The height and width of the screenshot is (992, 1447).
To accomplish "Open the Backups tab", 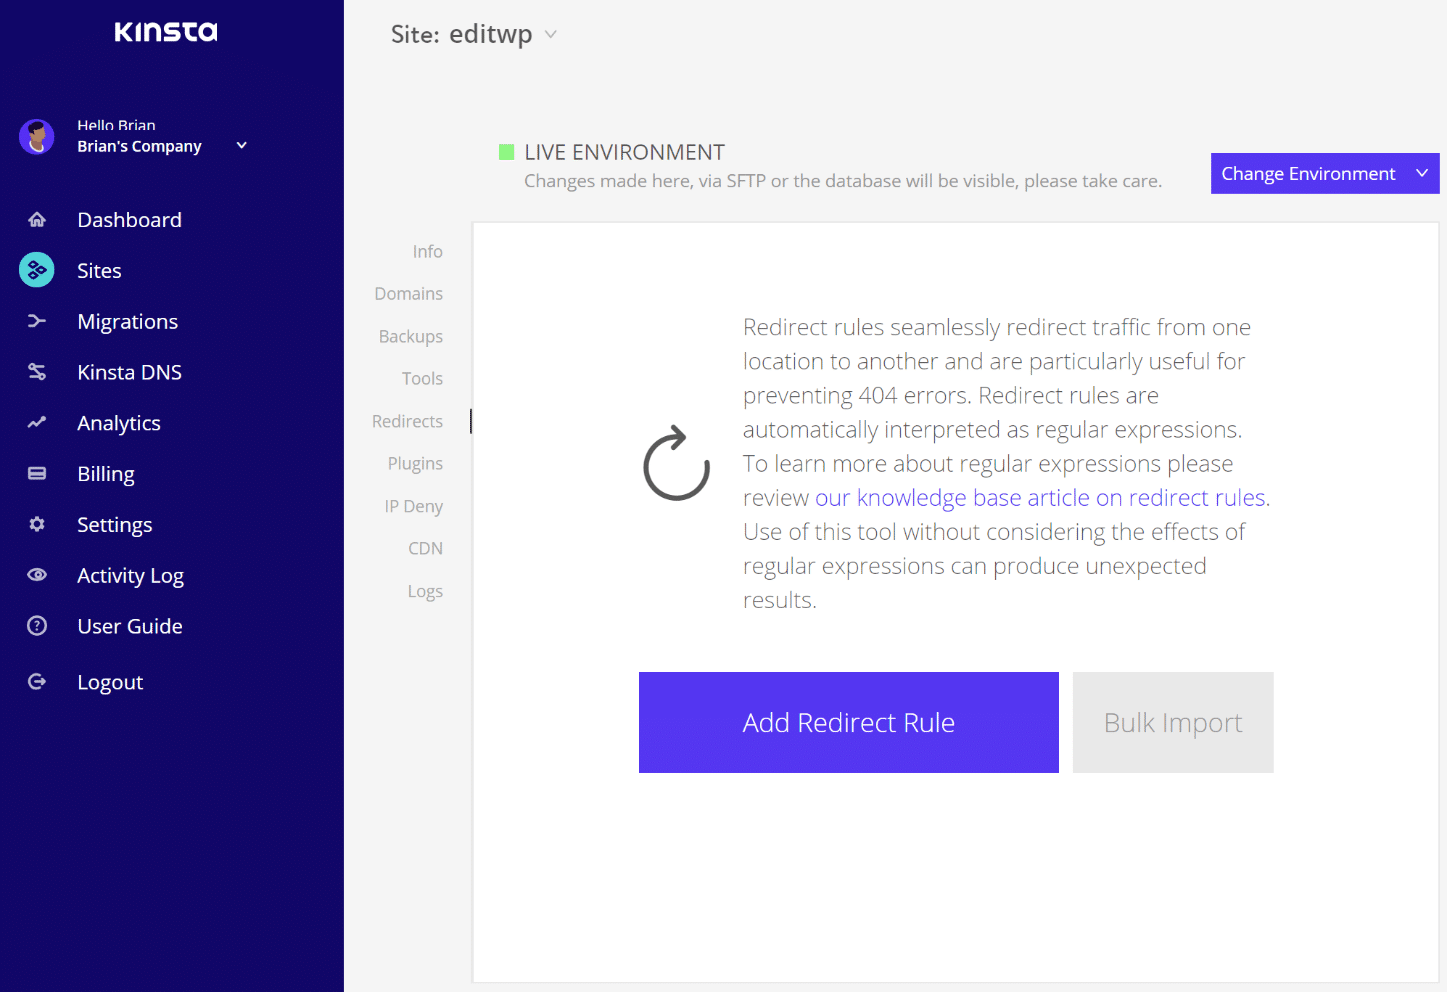I will [410, 337].
